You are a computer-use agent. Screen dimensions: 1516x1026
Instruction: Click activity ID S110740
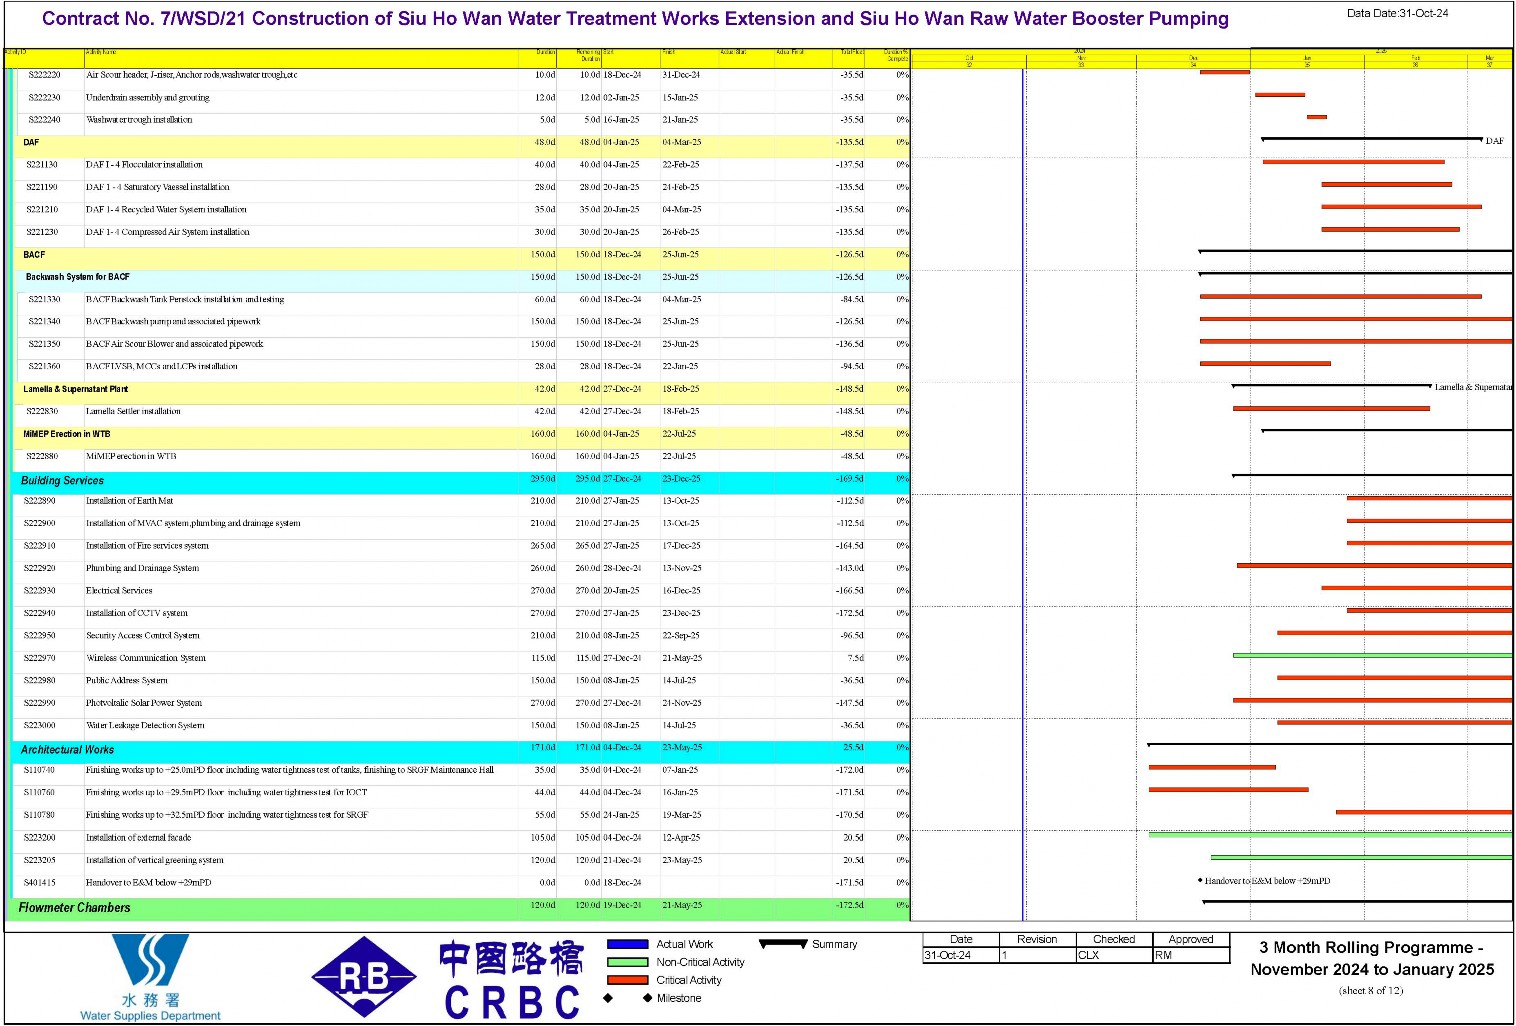click(x=40, y=770)
